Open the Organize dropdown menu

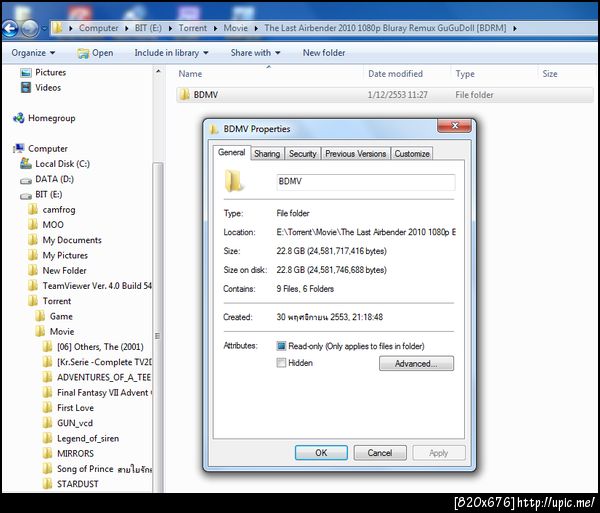tap(33, 53)
